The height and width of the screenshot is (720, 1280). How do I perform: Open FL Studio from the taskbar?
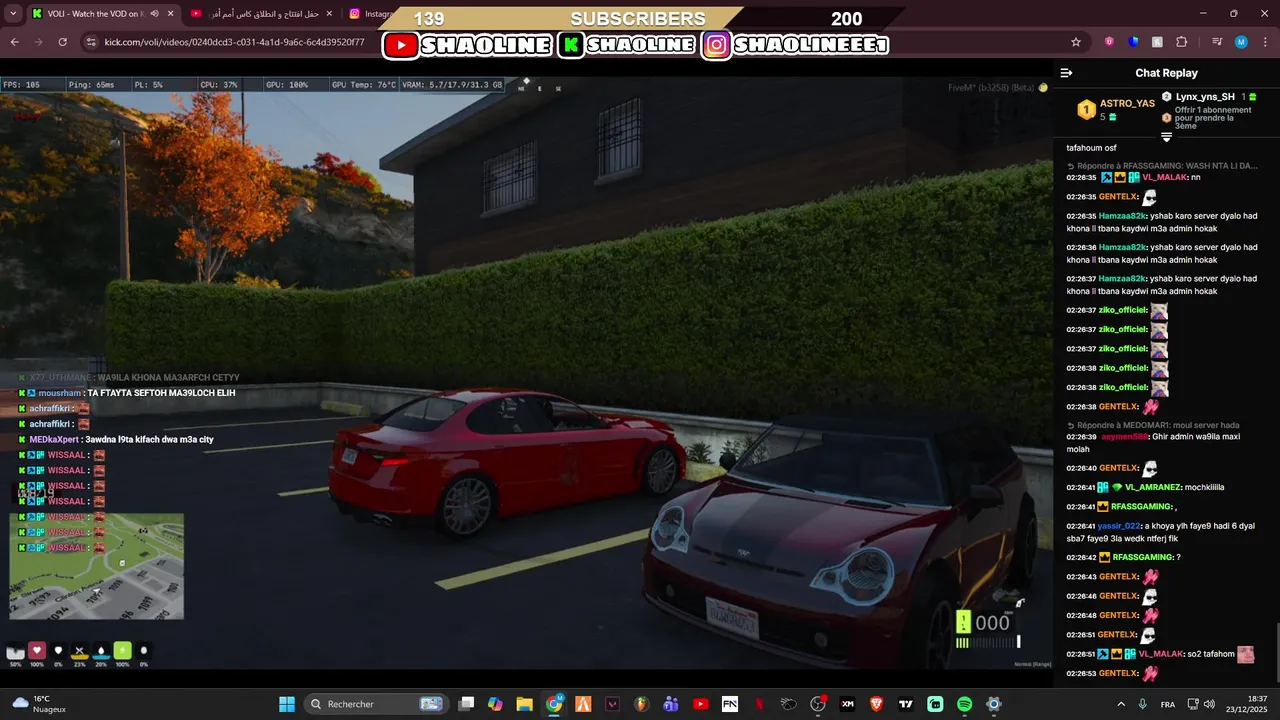click(x=642, y=704)
